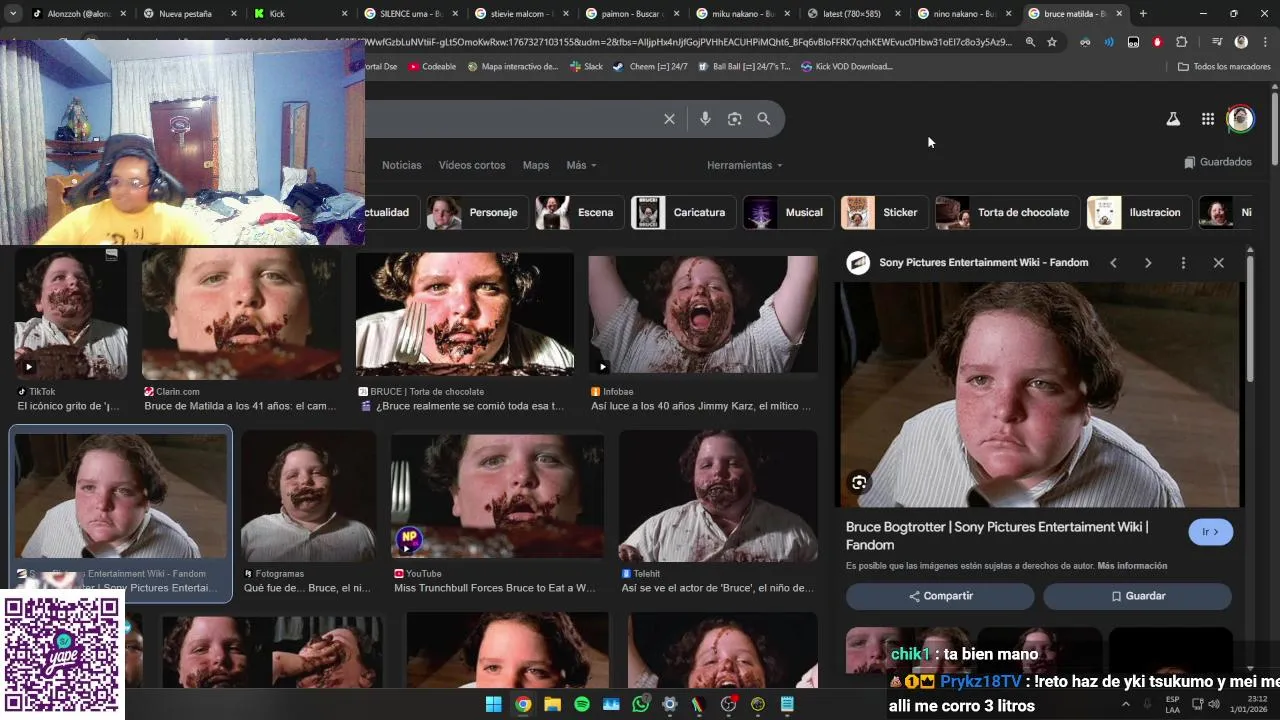This screenshot has height=720, width=1280.
Task: Open Chrome from the taskbar
Action: pos(523,704)
